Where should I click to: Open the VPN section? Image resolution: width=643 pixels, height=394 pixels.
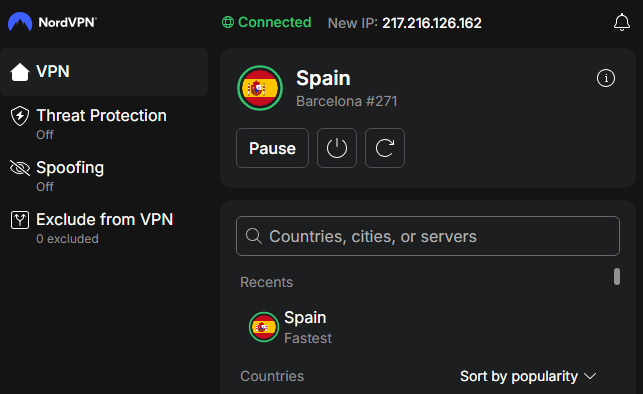[104, 72]
